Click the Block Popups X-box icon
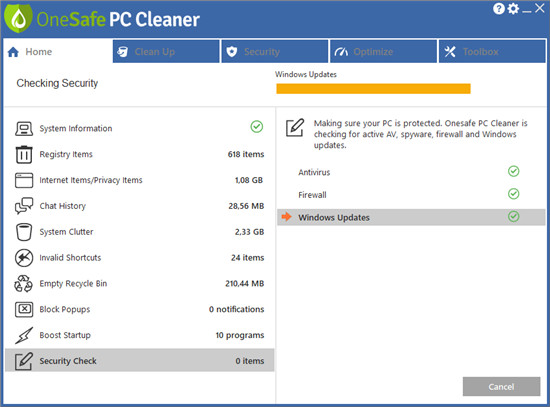 point(24,309)
